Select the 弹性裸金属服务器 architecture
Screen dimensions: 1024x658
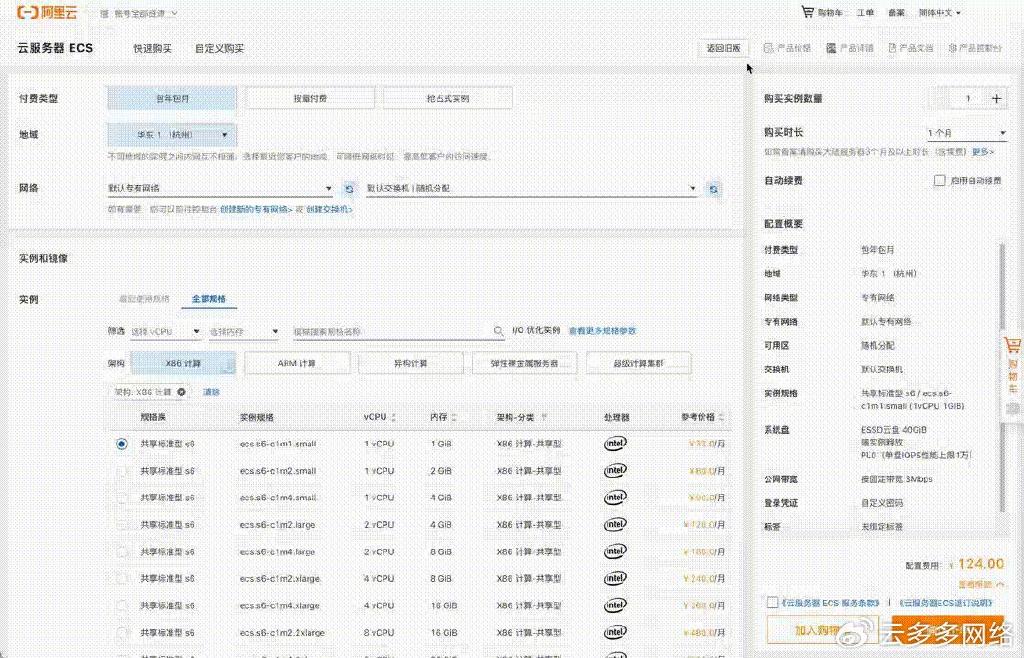tap(524, 363)
